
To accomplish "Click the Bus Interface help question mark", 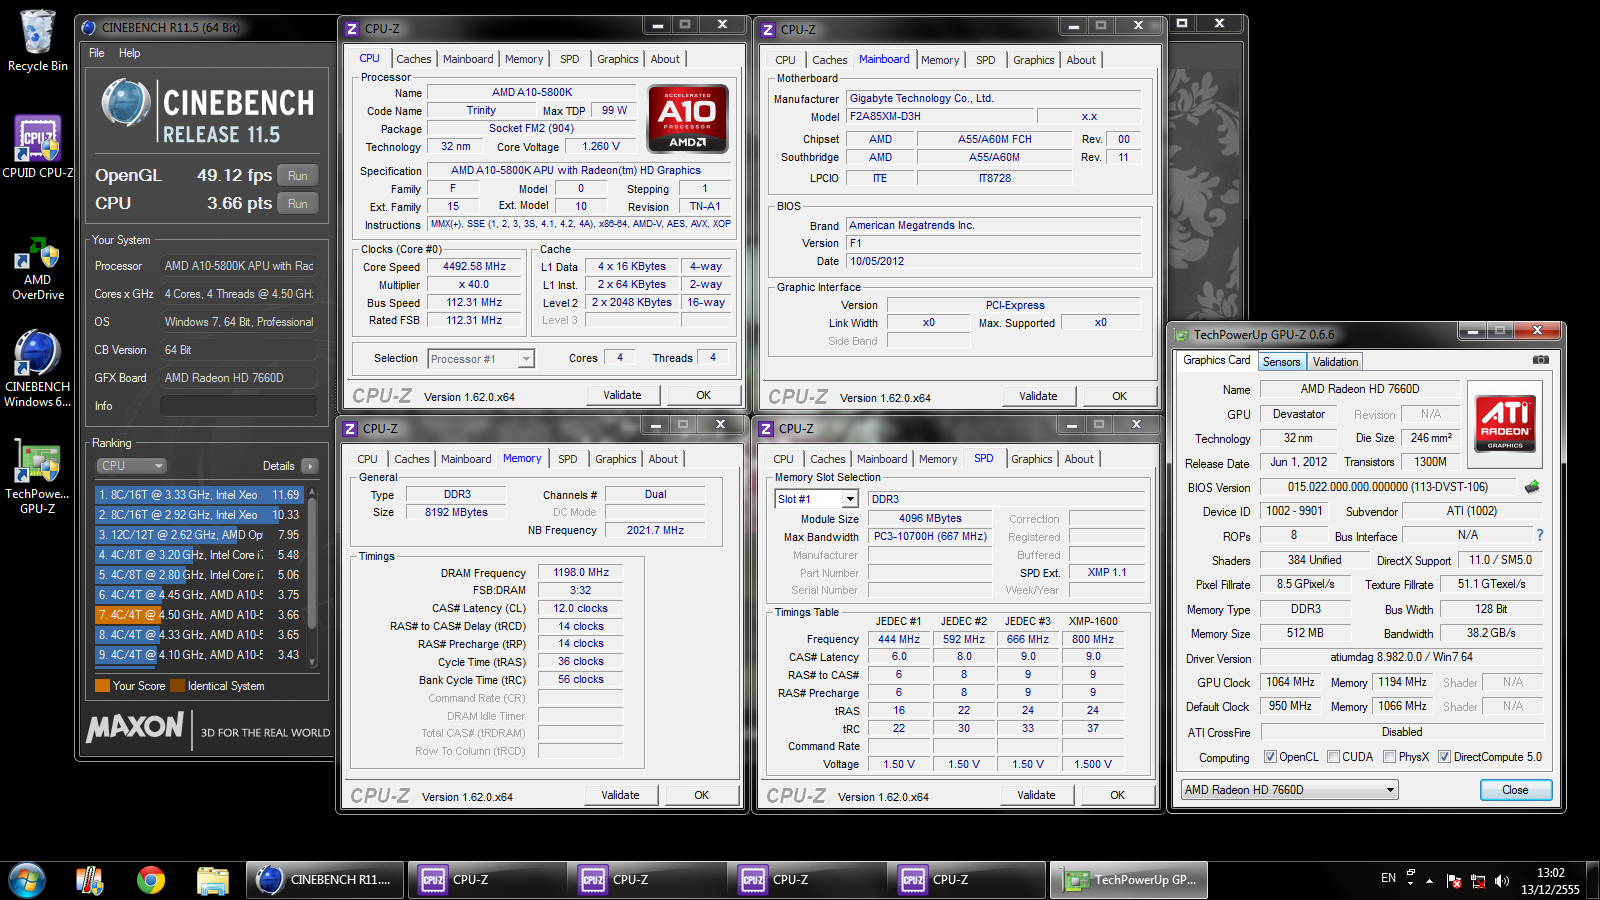I will 1540,535.
